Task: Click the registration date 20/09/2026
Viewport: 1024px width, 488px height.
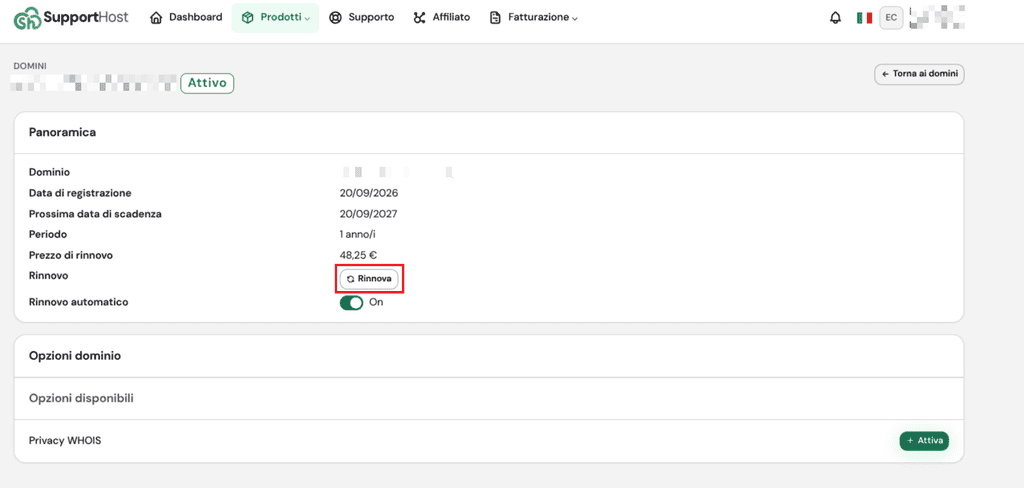Action: 369,193
